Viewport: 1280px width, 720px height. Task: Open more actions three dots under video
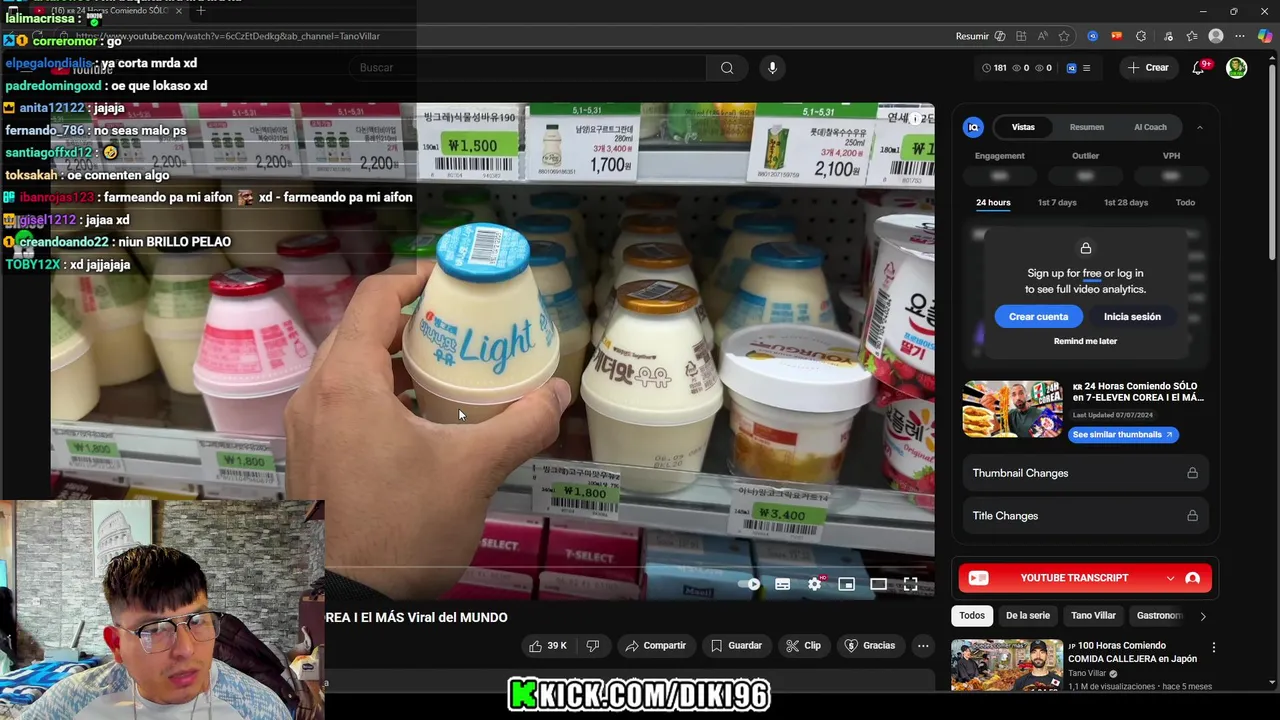[x=923, y=646]
